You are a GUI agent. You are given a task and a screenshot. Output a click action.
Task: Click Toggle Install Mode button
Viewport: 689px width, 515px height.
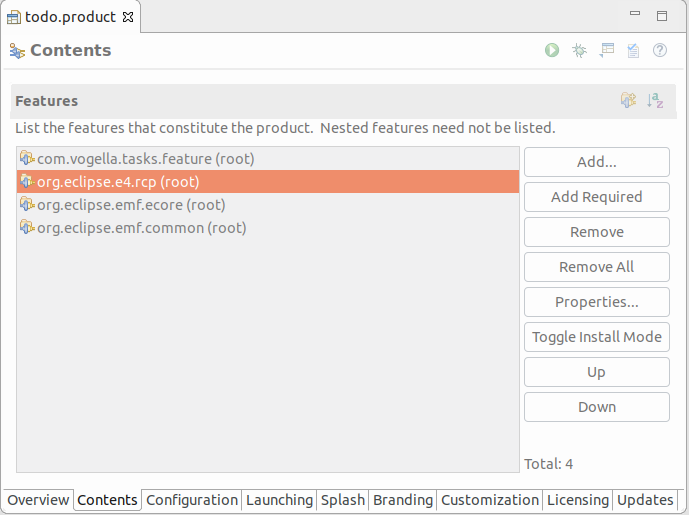point(596,337)
